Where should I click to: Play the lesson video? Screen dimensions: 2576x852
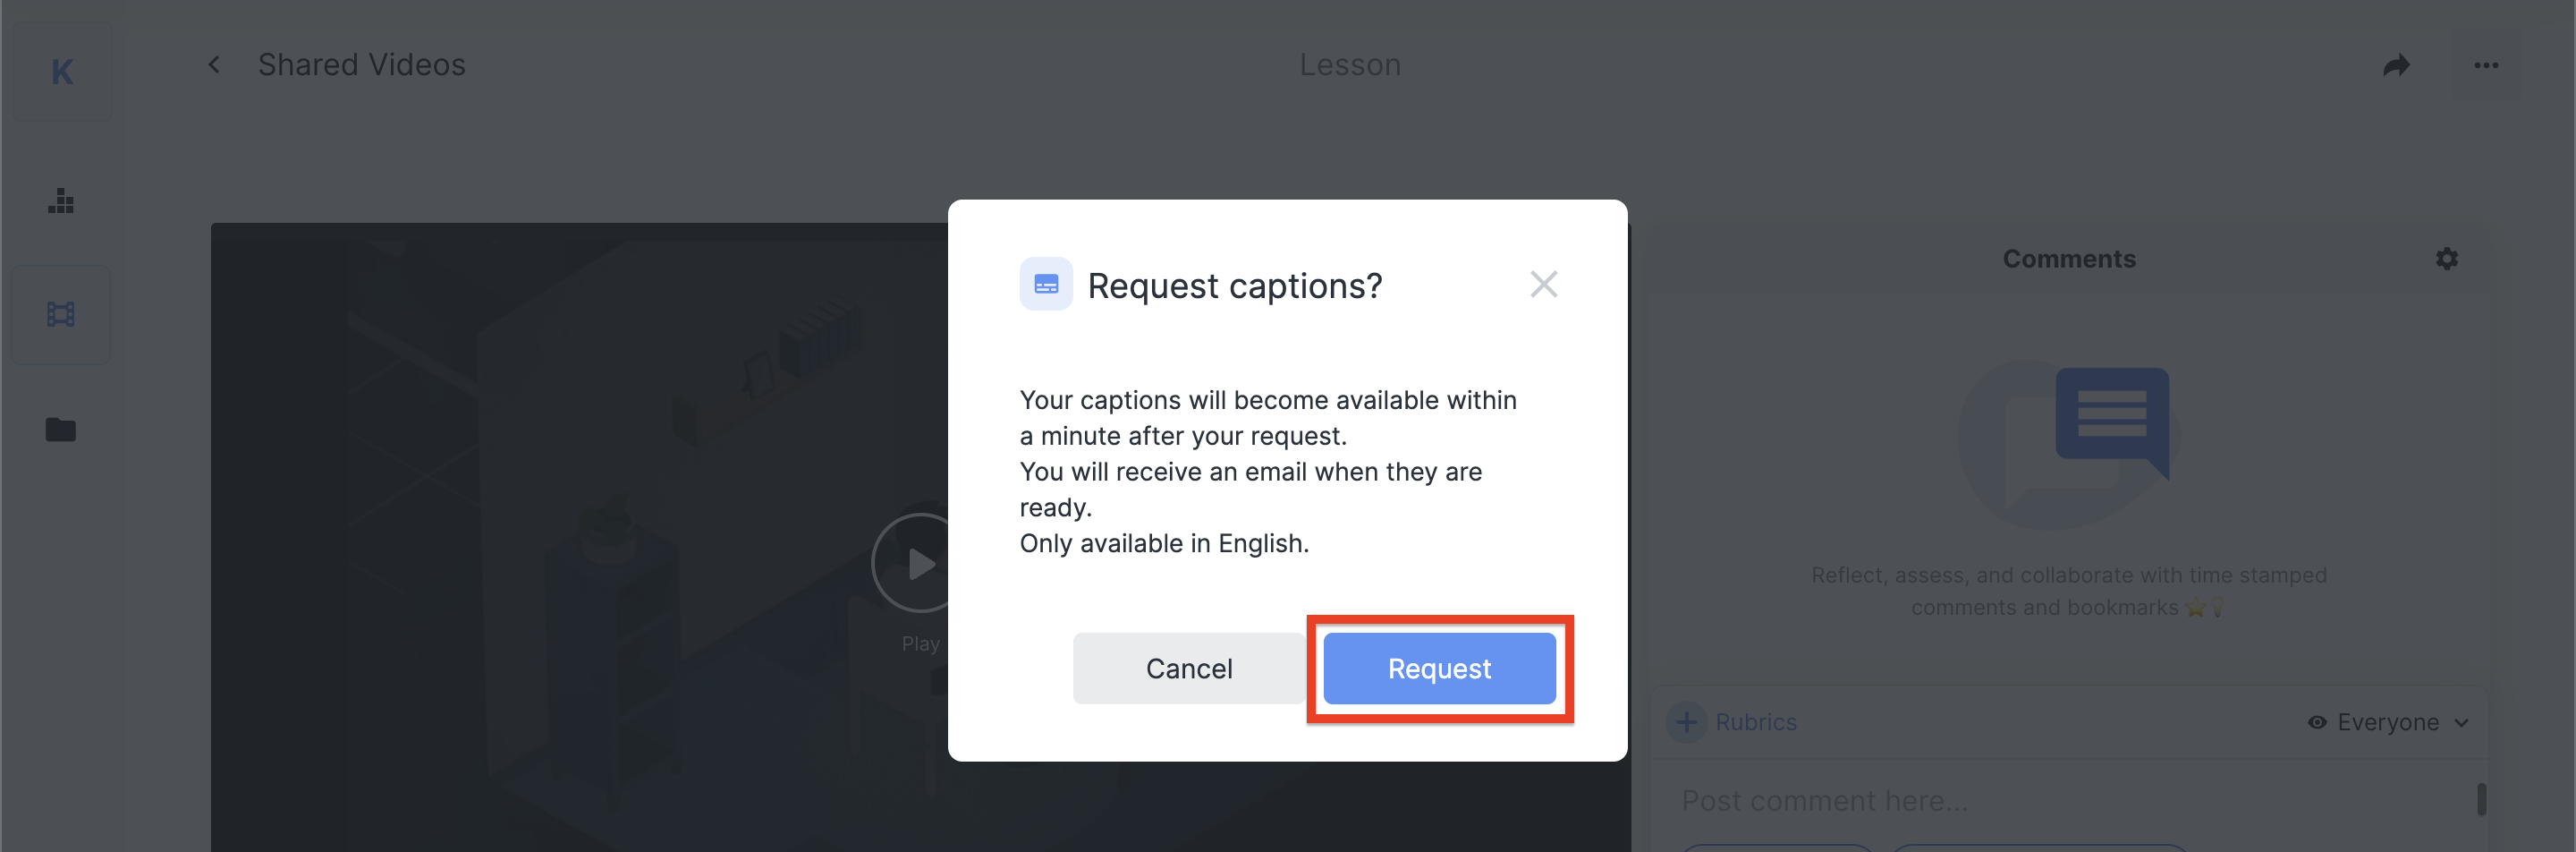[918, 564]
